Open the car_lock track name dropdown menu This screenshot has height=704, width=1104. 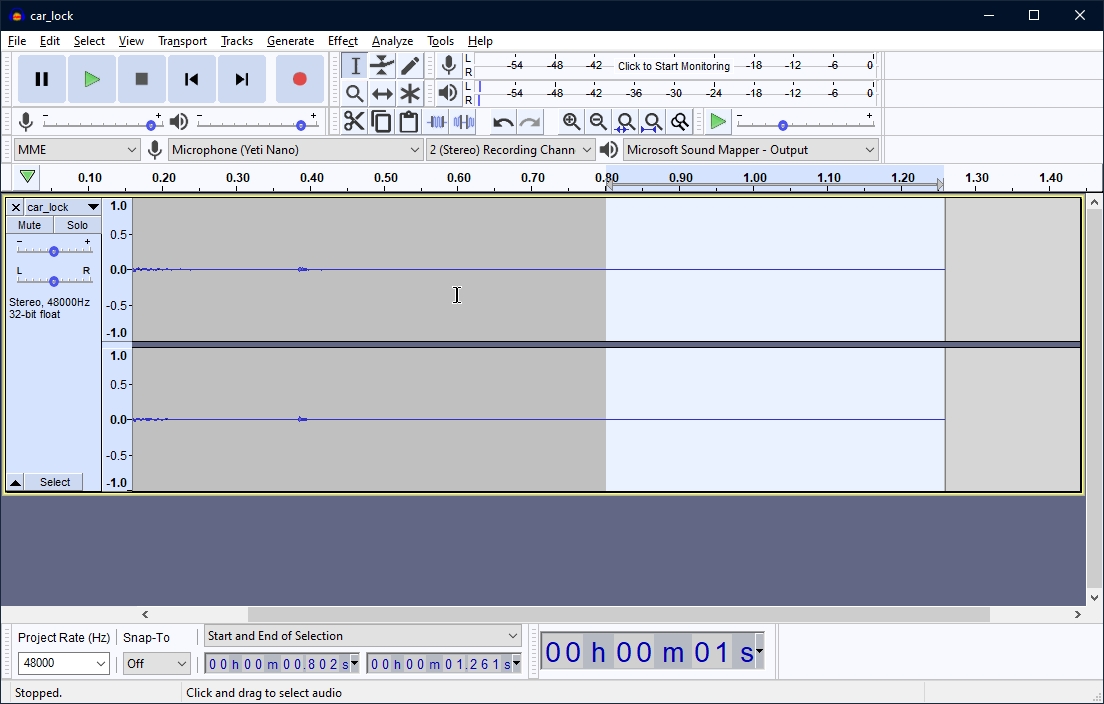point(93,207)
